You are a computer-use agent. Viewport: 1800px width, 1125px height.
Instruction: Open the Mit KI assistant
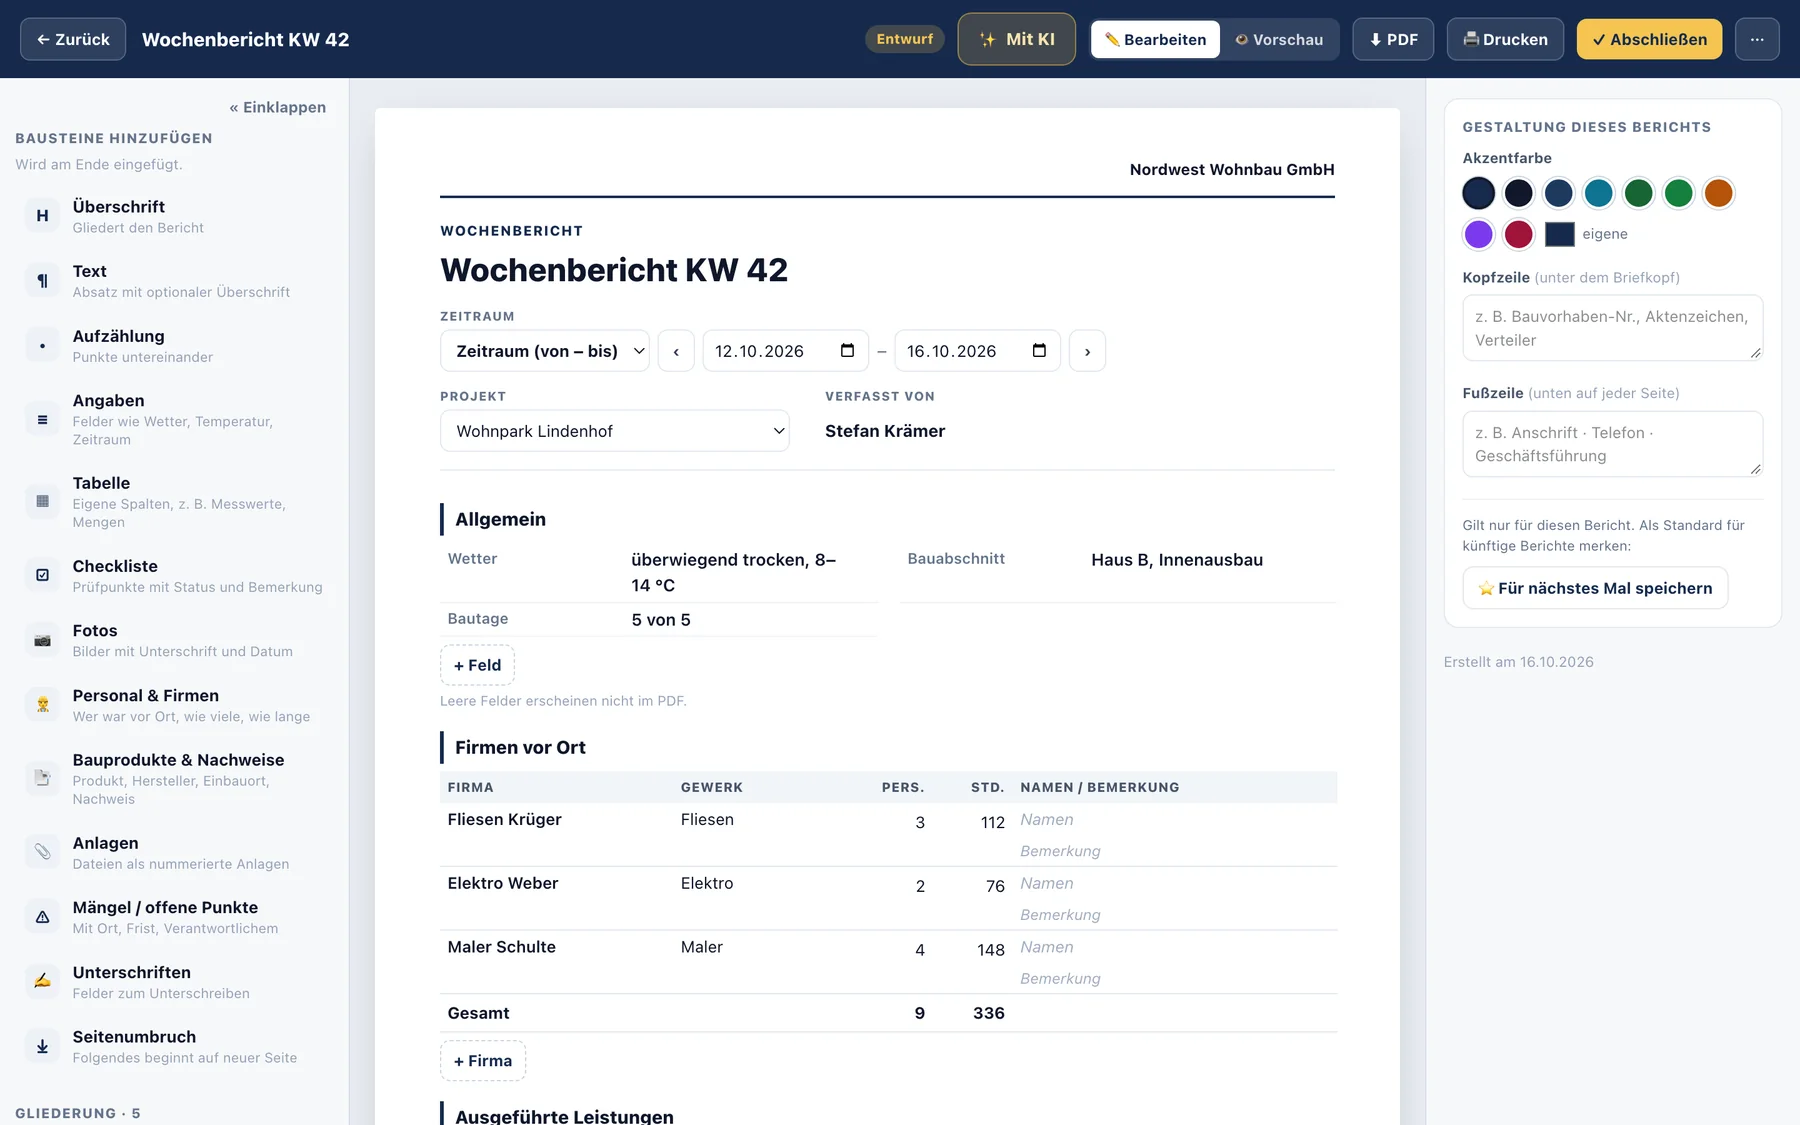(1016, 39)
